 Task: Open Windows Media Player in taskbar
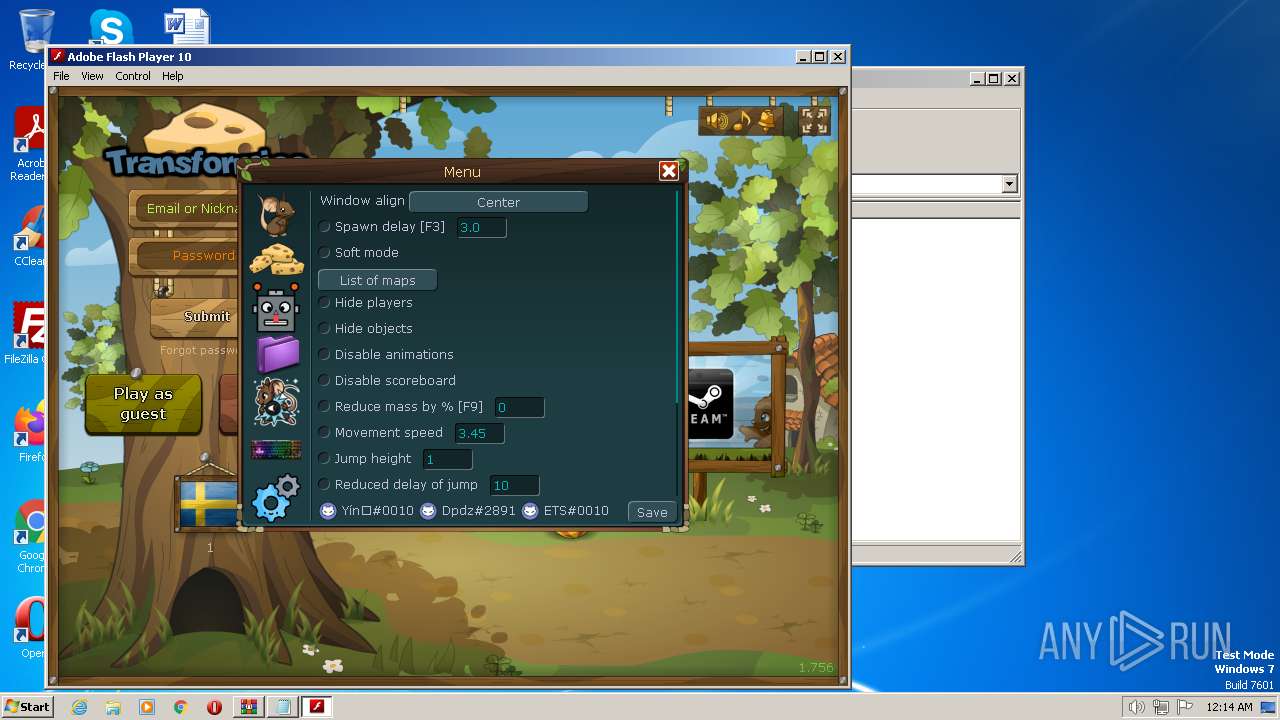[147, 707]
